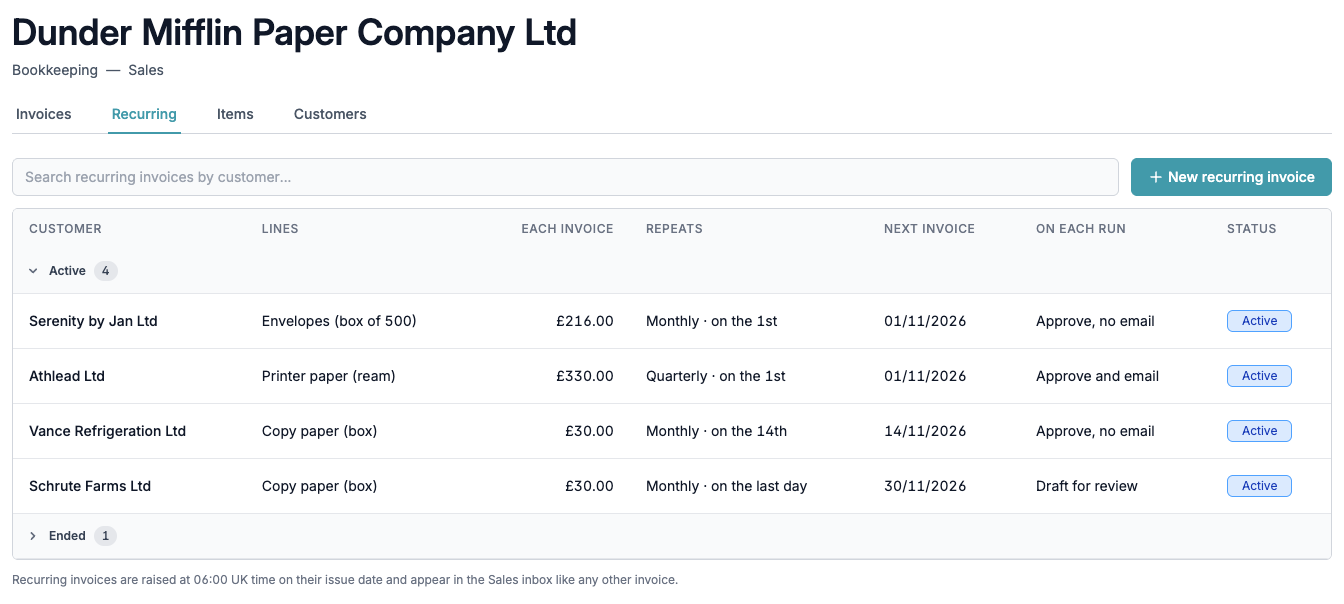
Task: Collapse the Active group chevron
Action: [x=33, y=271]
